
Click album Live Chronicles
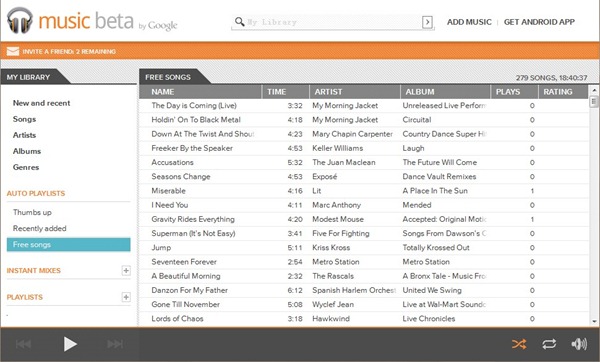(x=429, y=318)
